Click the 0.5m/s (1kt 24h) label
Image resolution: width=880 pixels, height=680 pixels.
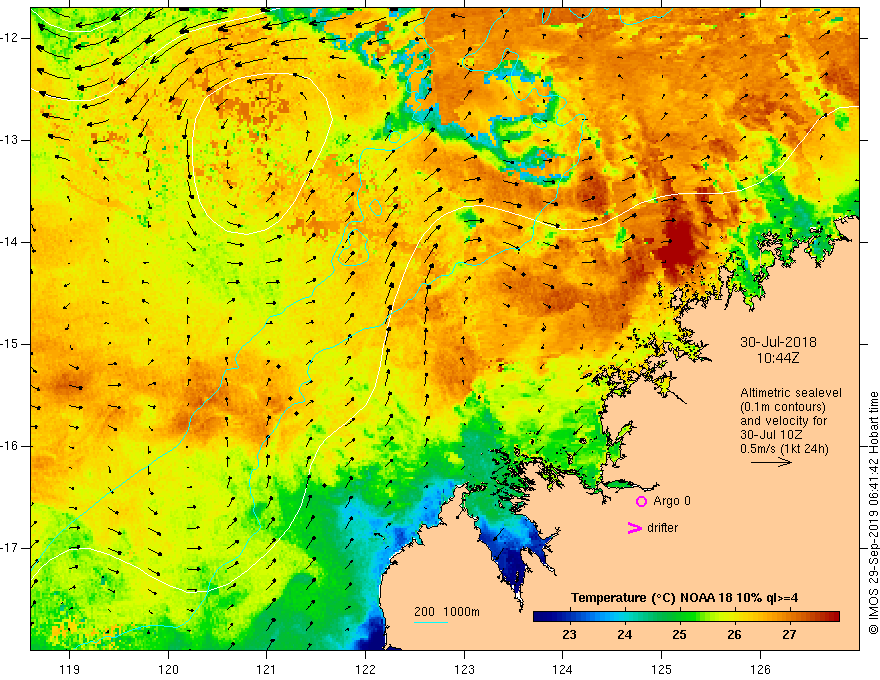pos(784,449)
